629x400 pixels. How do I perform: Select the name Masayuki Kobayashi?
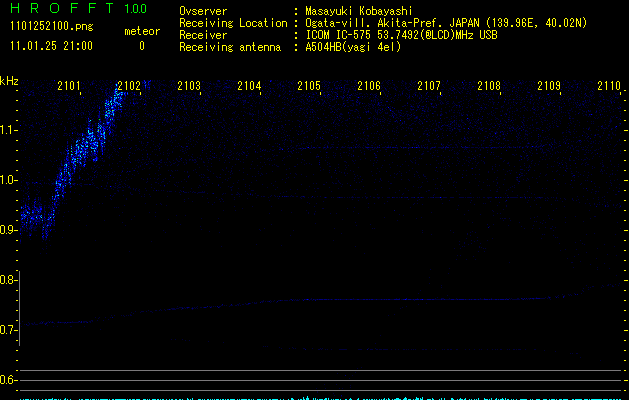pos(359,11)
